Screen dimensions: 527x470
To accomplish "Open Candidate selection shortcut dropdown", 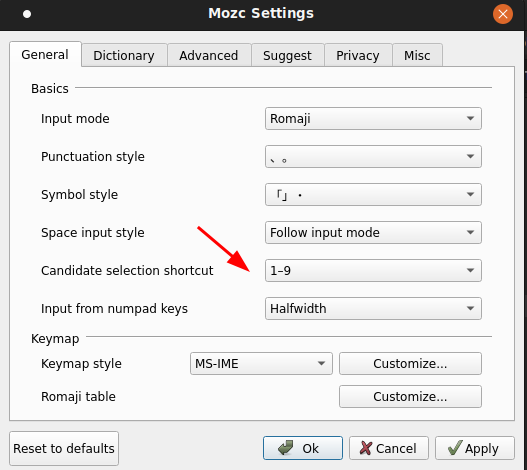I will tap(373, 271).
